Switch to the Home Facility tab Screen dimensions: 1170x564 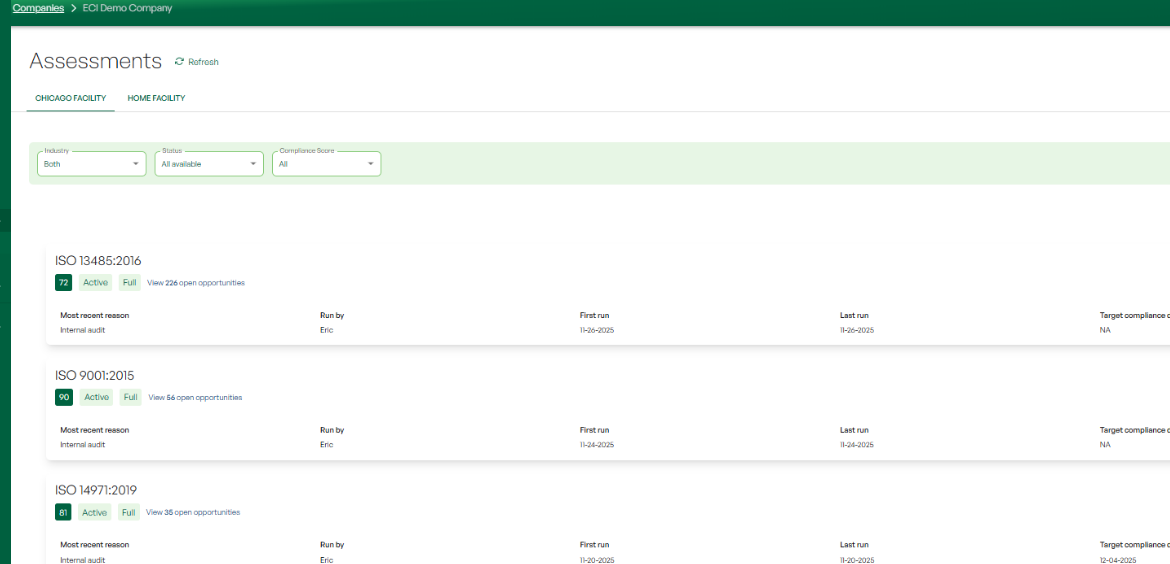(156, 98)
